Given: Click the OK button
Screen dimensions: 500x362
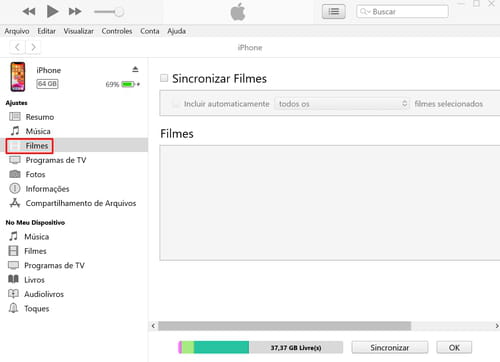Looking at the screenshot, I should (454, 347).
